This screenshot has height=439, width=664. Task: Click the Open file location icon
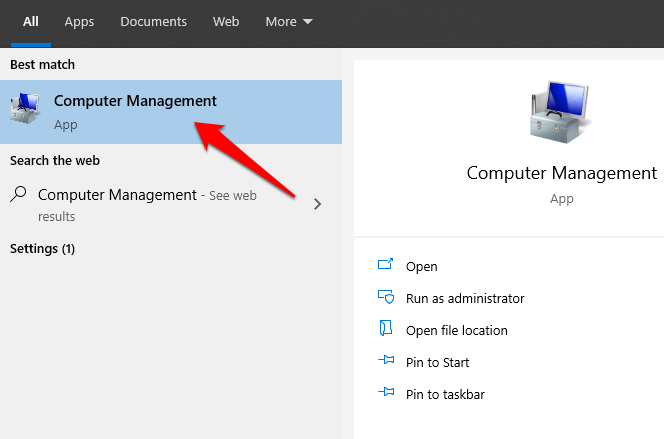point(385,328)
